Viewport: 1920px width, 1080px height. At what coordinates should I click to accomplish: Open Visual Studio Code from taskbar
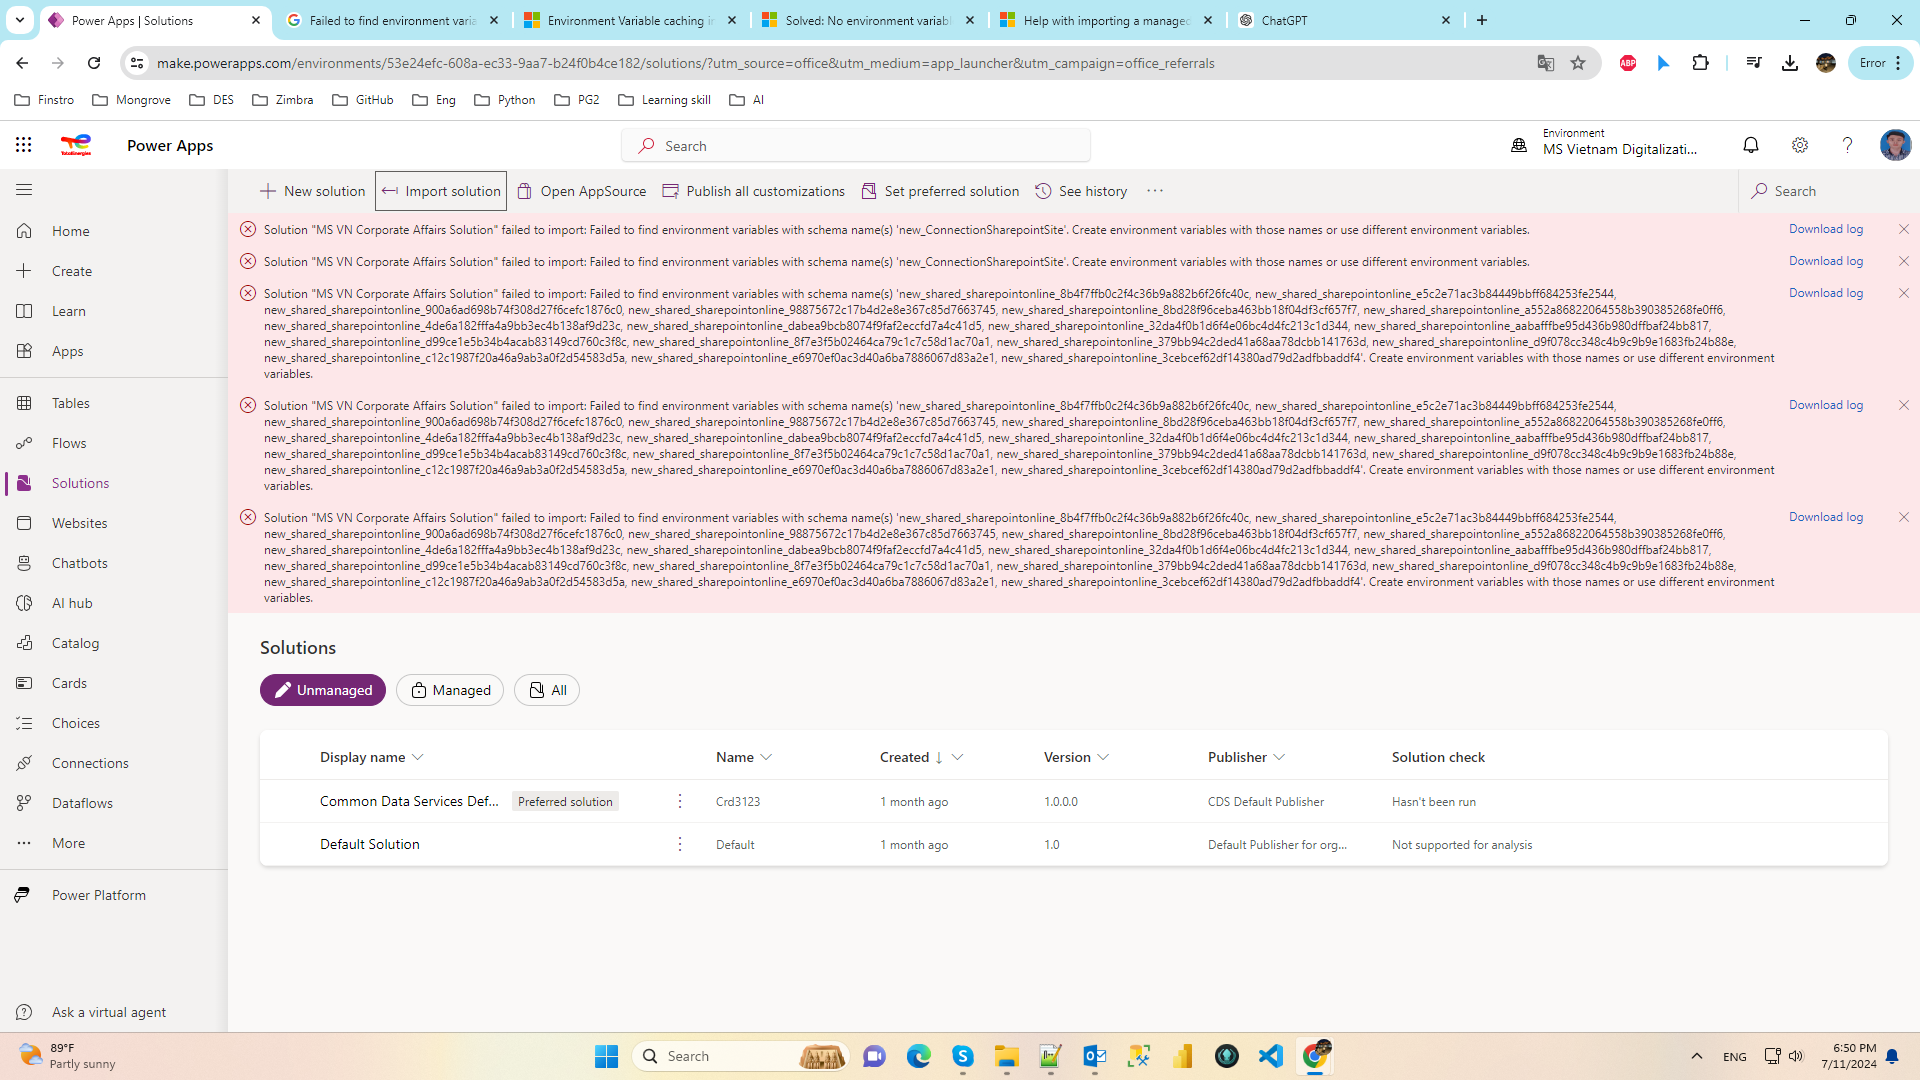[1271, 1056]
